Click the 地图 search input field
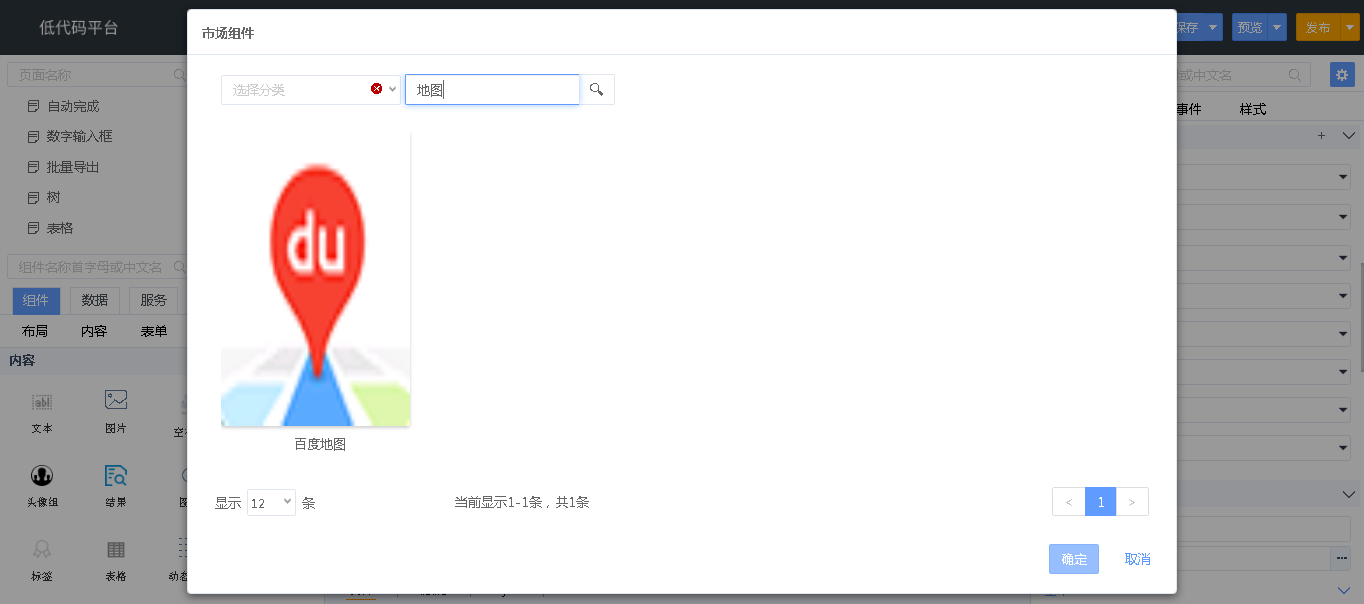This screenshot has width=1364, height=604. coord(492,90)
